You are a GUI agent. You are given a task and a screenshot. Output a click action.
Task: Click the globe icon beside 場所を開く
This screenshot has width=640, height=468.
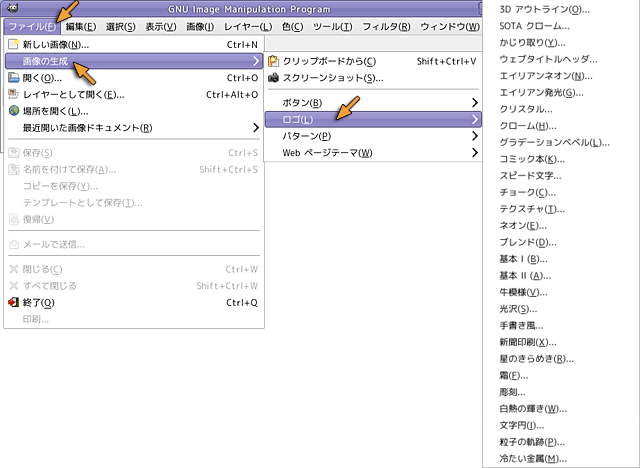point(13,111)
